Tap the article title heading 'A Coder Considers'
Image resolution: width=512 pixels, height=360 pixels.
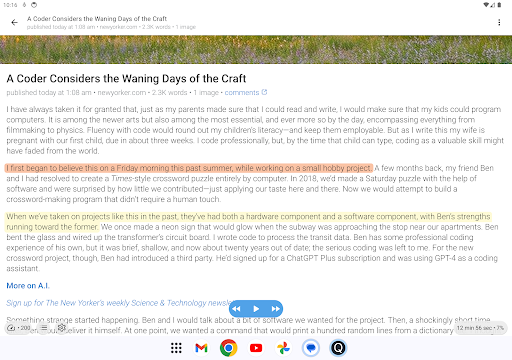click(x=126, y=79)
